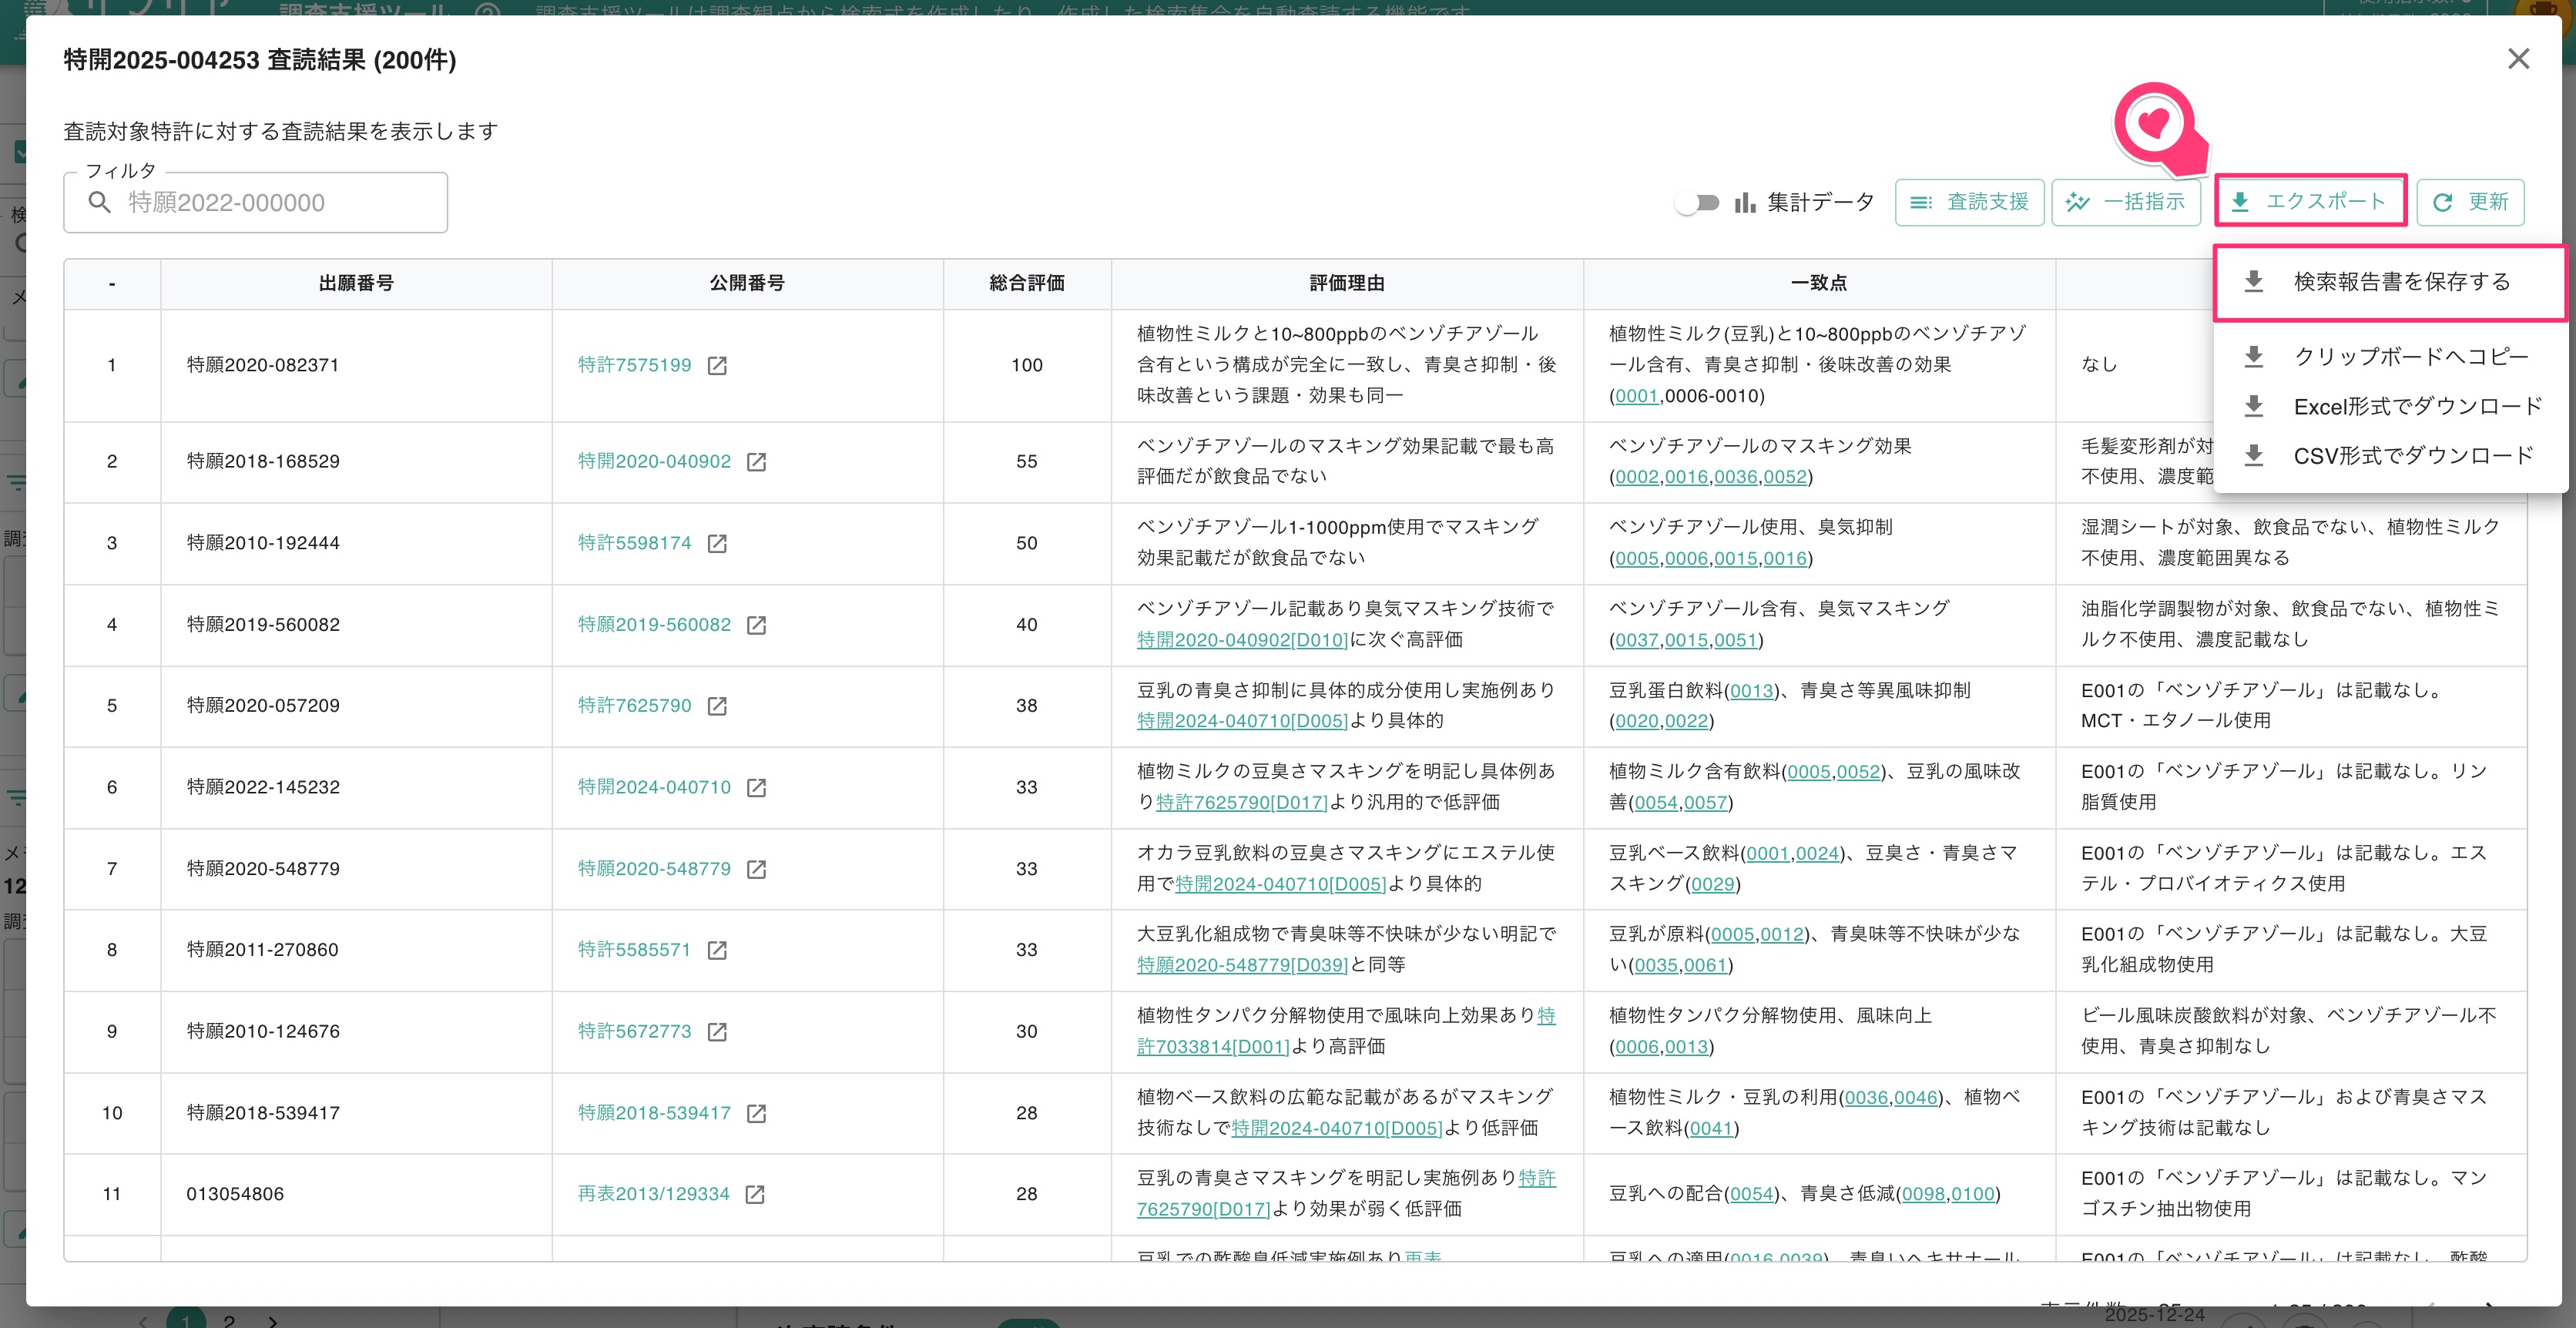Click paragraph link 0037 in row 4 一致点
The image size is (2576, 1328).
(x=1637, y=640)
